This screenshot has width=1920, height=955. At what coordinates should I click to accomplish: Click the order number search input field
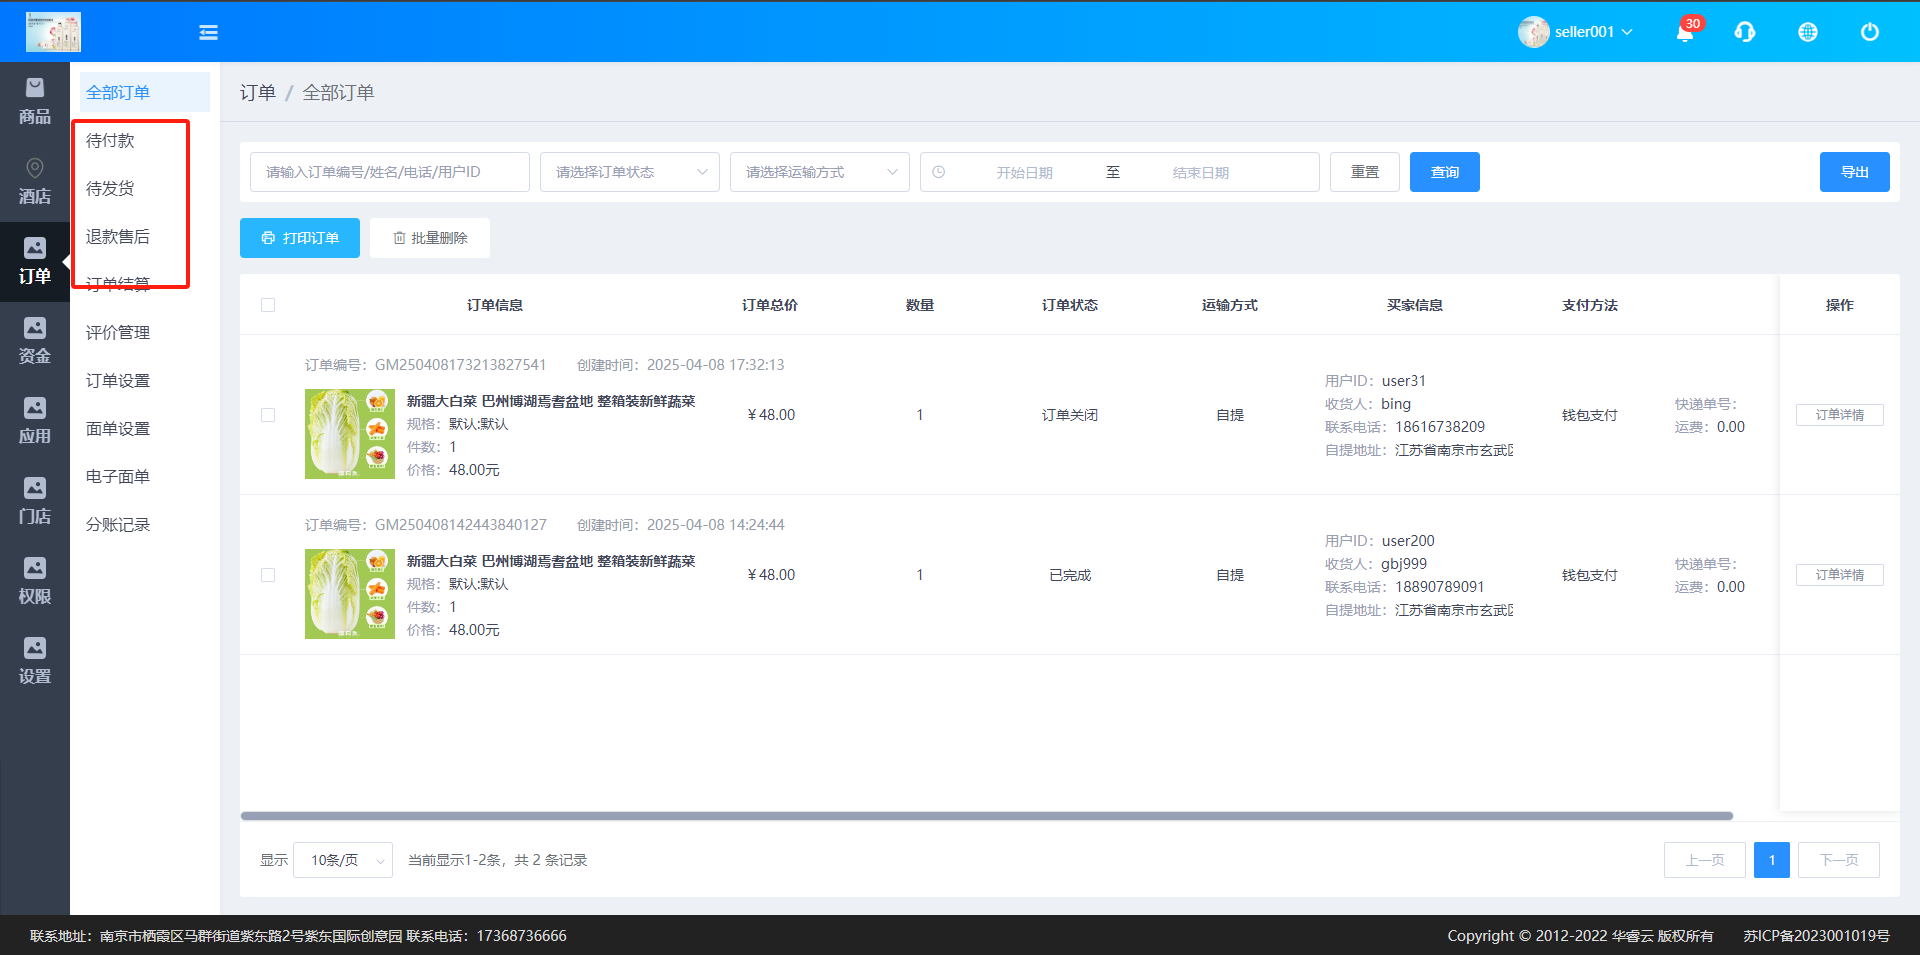pyautogui.click(x=389, y=172)
